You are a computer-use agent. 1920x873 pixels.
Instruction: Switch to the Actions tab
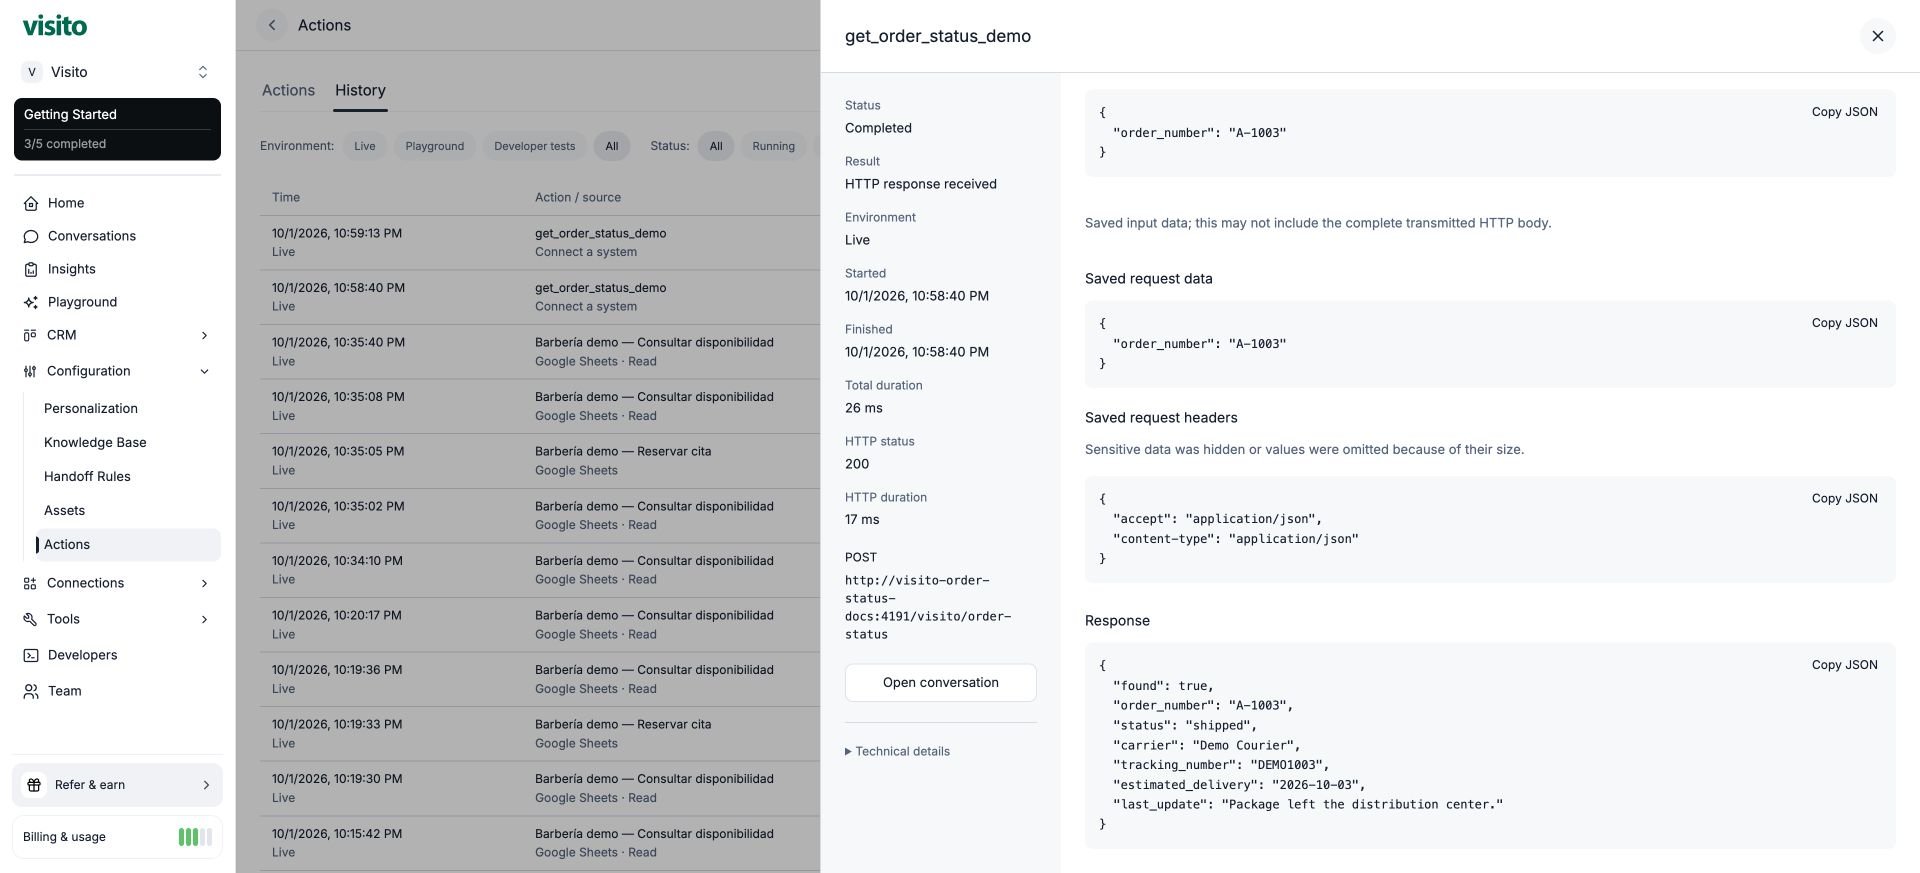pyautogui.click(x=288, y=90)
